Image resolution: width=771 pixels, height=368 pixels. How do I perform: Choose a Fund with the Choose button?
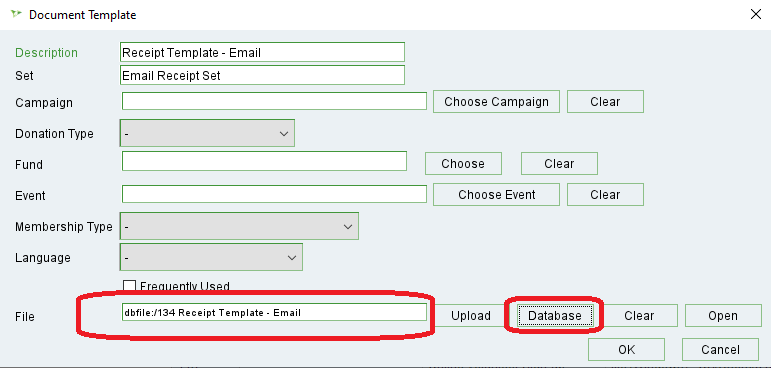[x=463, y=163]
